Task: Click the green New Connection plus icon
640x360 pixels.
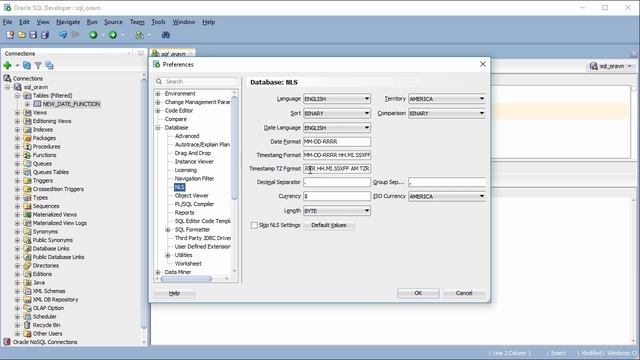Action: click(7, 65)
